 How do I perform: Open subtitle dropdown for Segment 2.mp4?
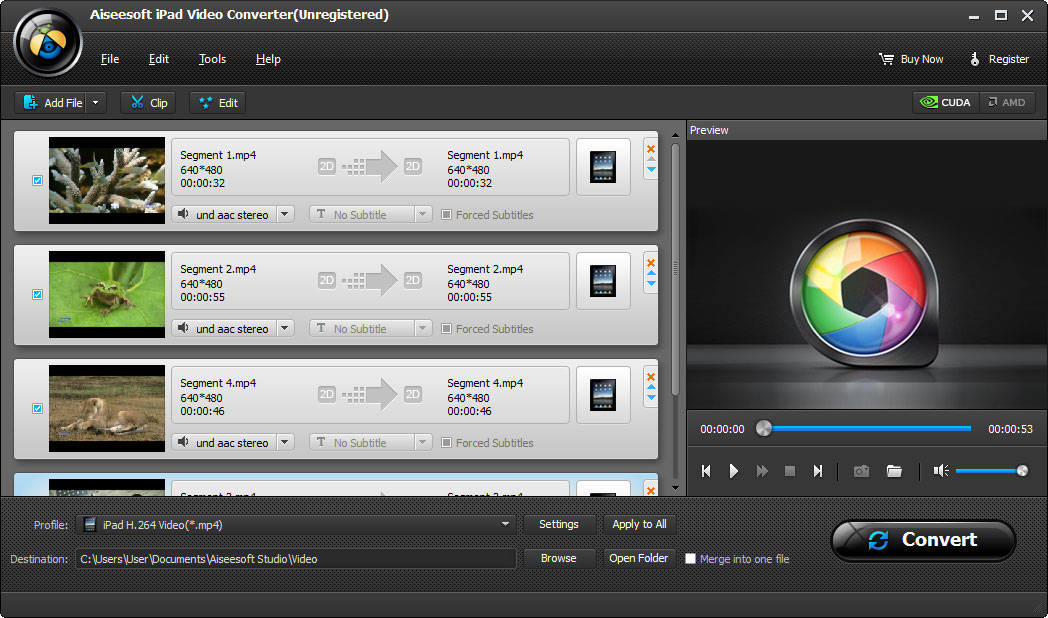point(422,329)
